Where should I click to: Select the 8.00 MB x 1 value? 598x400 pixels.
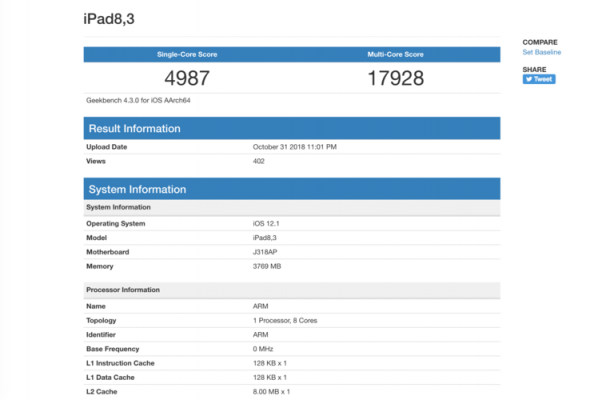tap(271, 392)
